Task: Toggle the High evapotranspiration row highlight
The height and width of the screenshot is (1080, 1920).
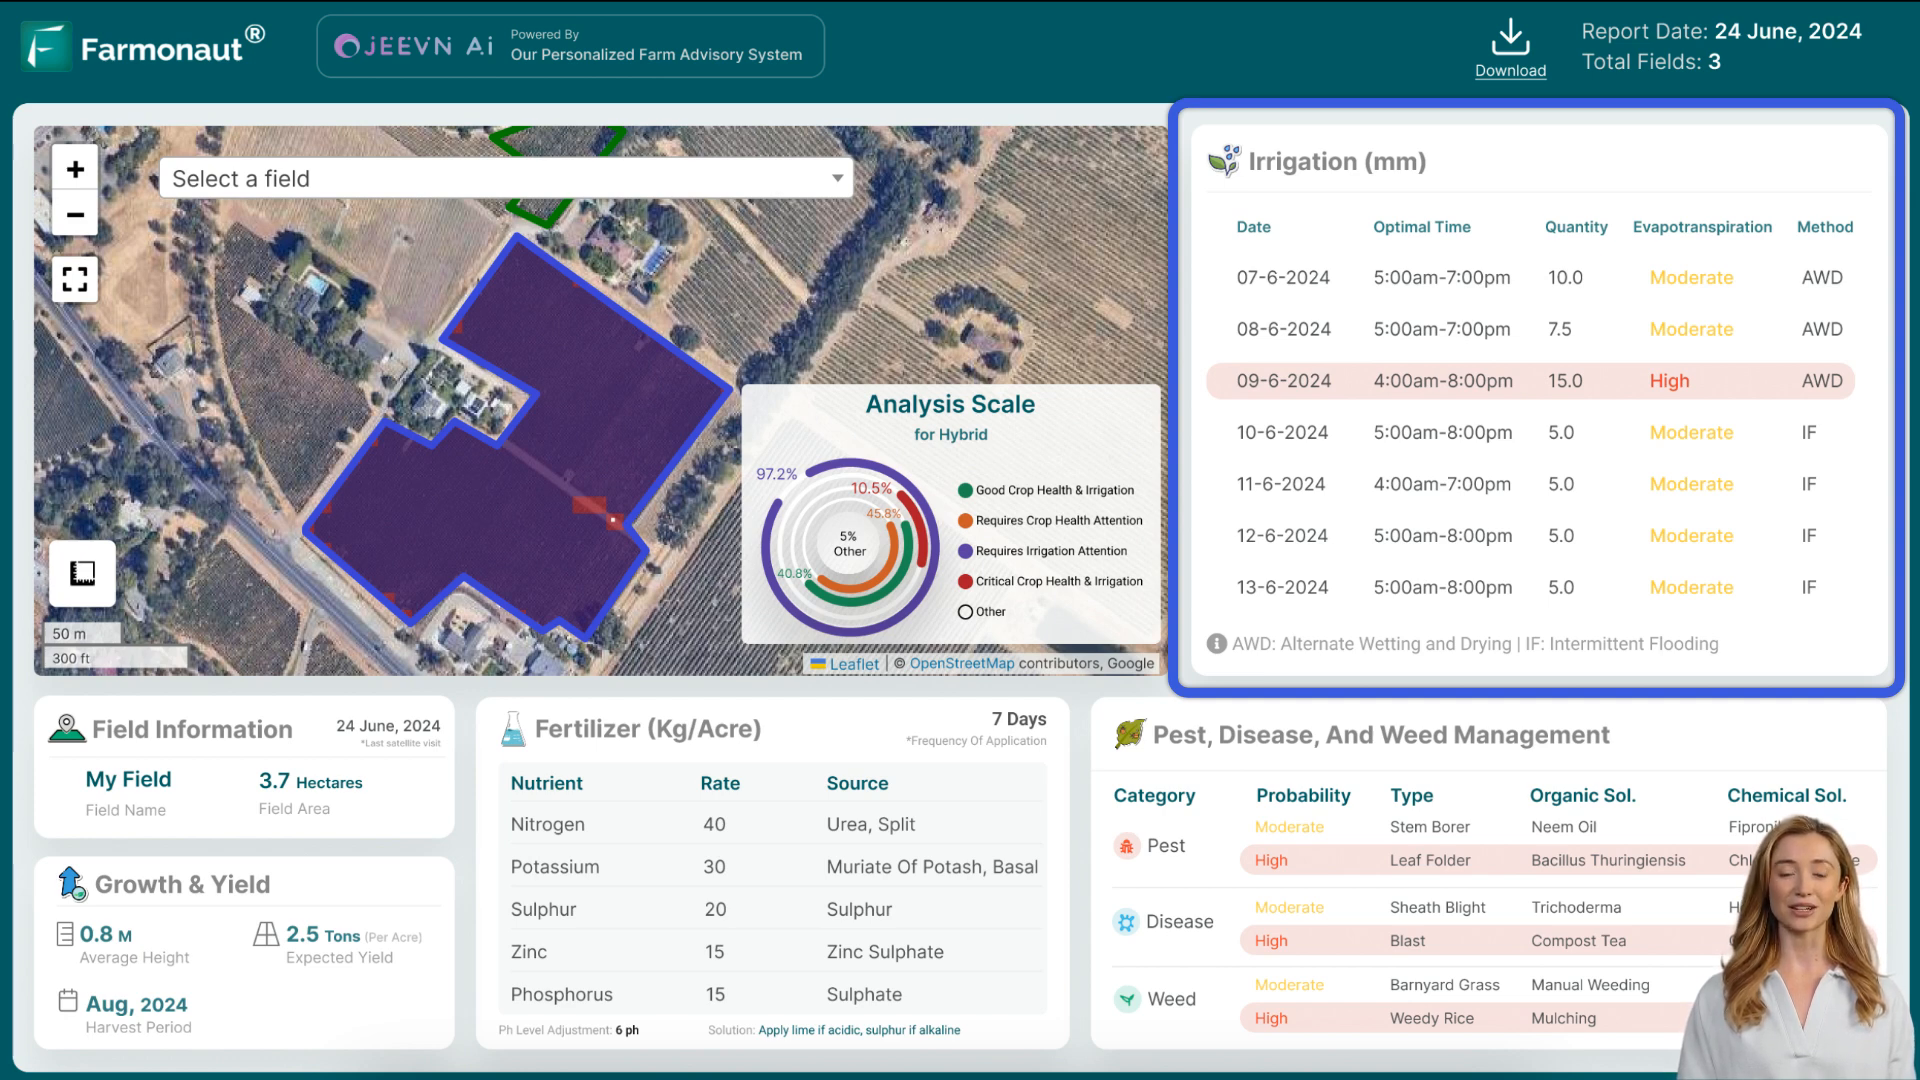Action: 1534,381
